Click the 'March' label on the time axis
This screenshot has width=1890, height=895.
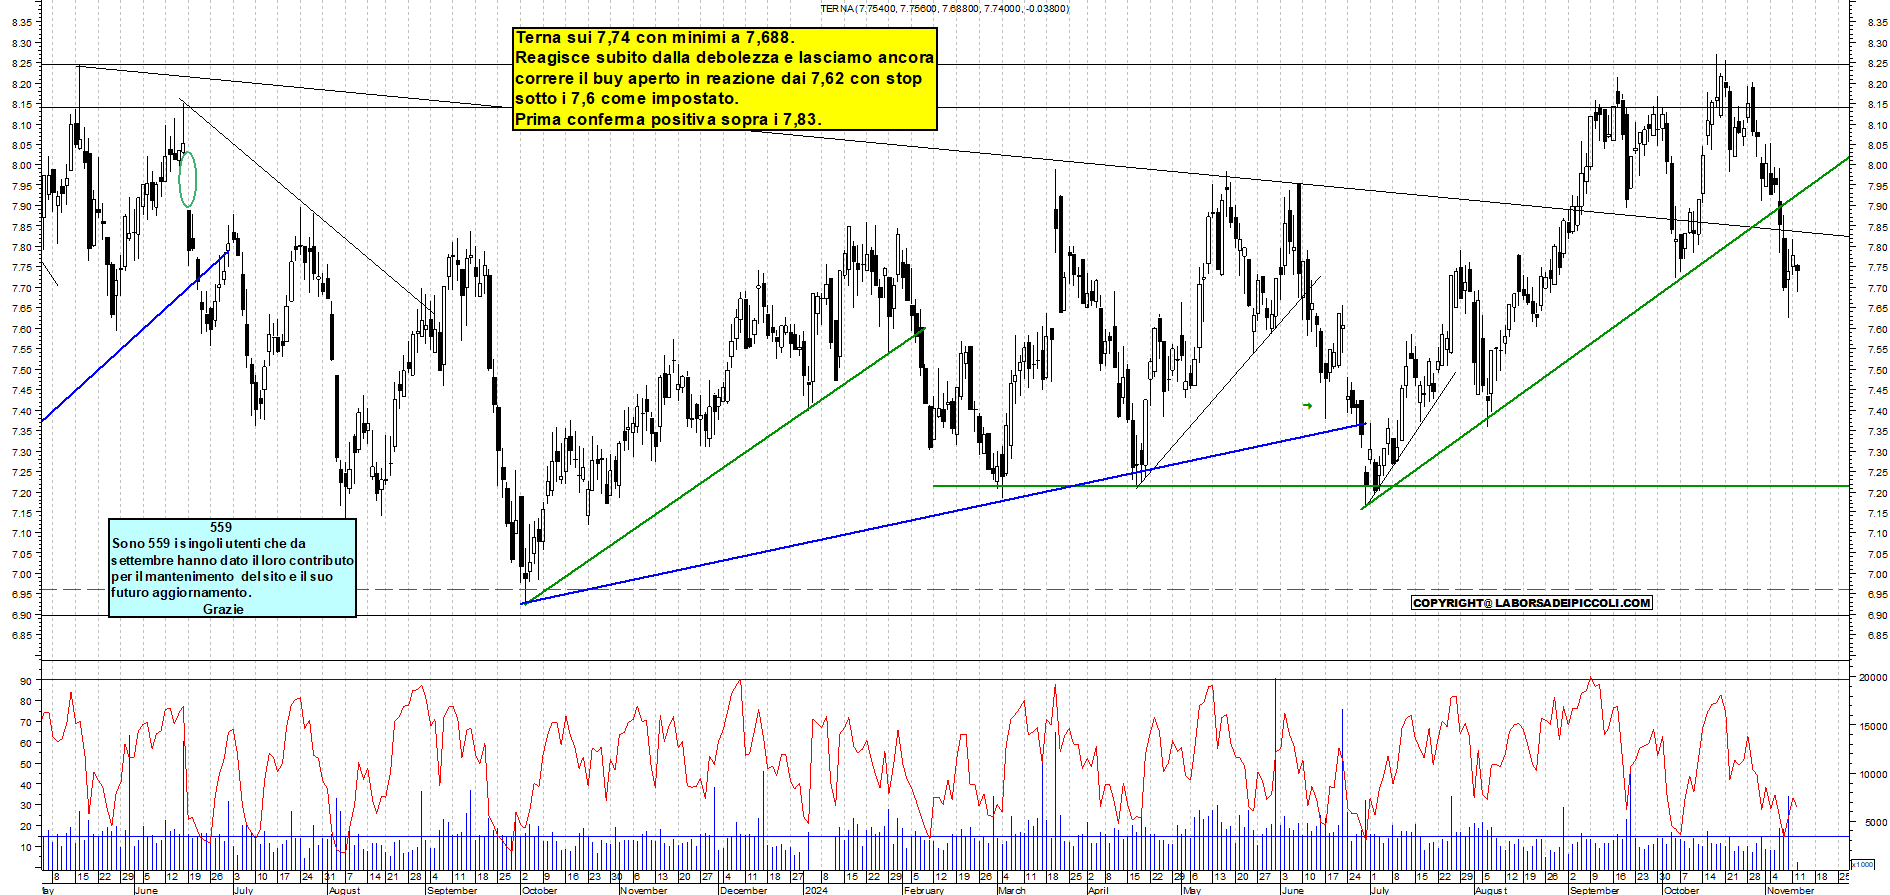[x=1011, y=890]
